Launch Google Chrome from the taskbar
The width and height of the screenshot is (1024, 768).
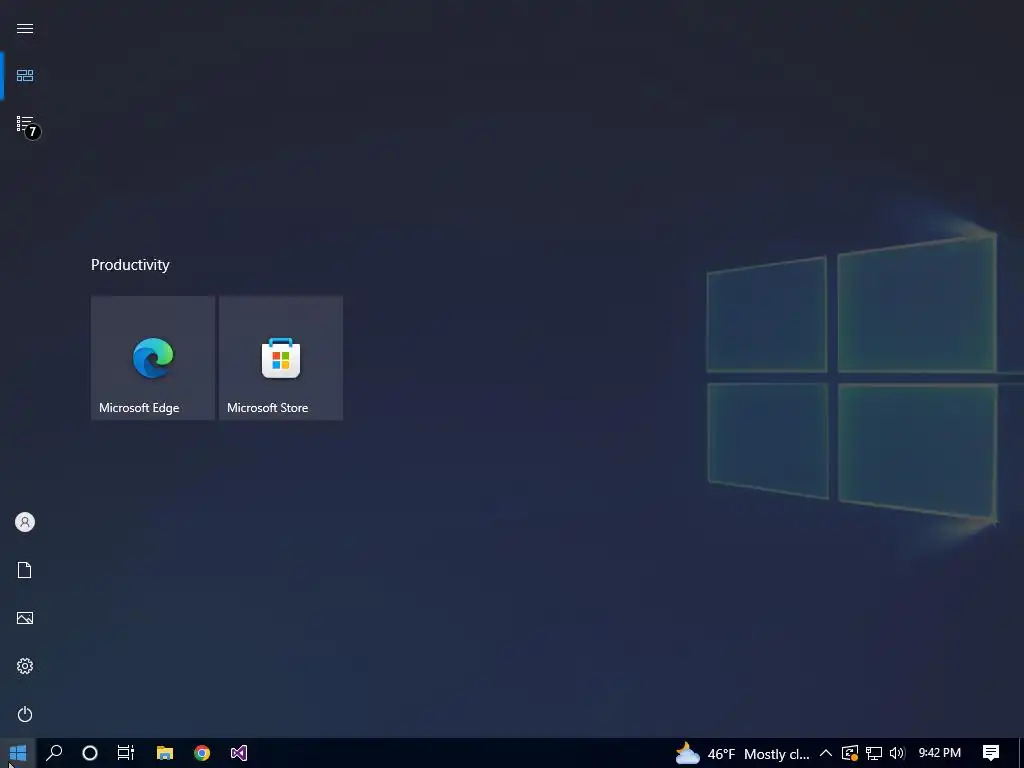point(202,753)
